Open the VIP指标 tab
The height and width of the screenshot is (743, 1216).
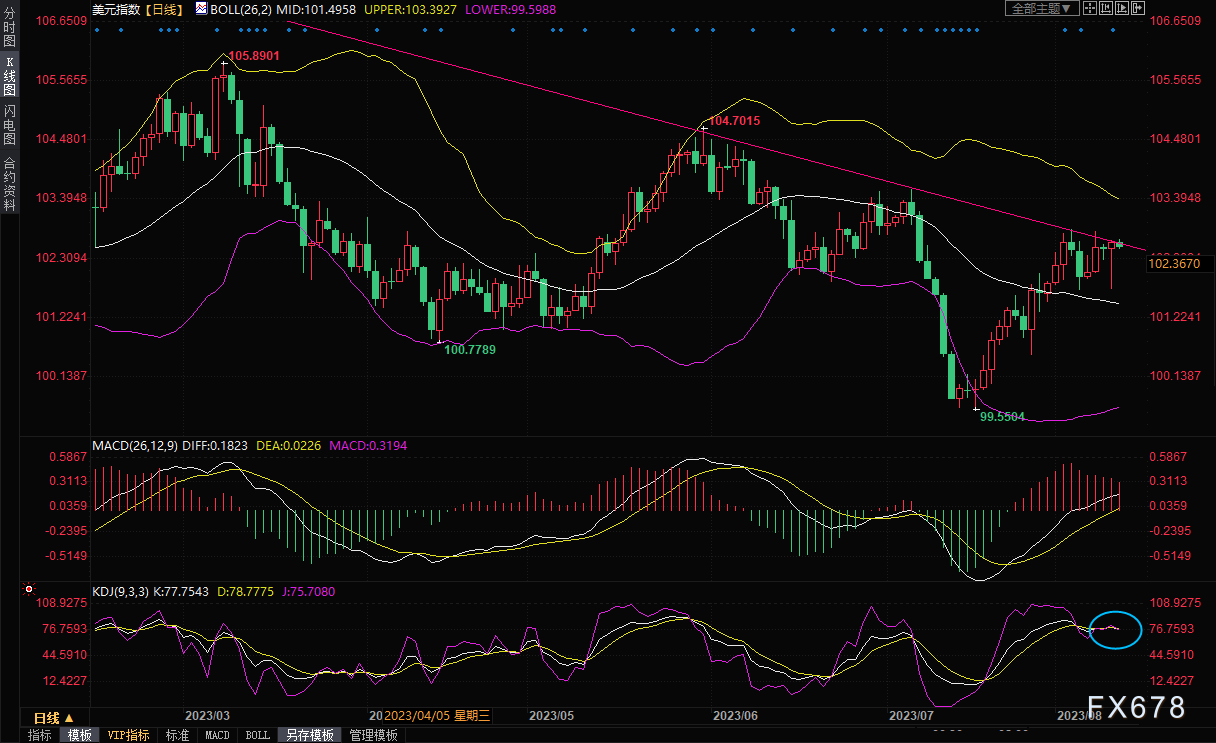point(129,735)
